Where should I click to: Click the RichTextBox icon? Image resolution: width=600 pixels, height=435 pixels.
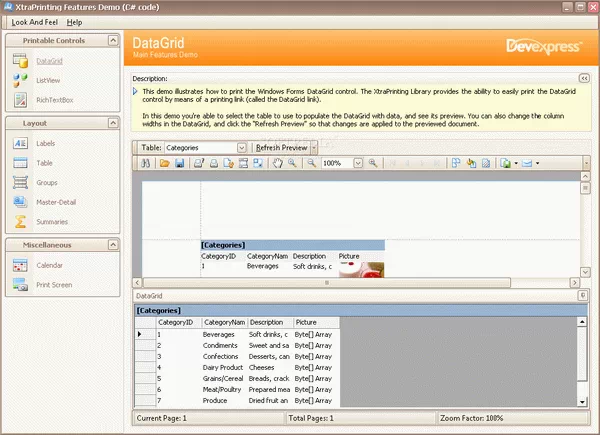coord(20,100)
